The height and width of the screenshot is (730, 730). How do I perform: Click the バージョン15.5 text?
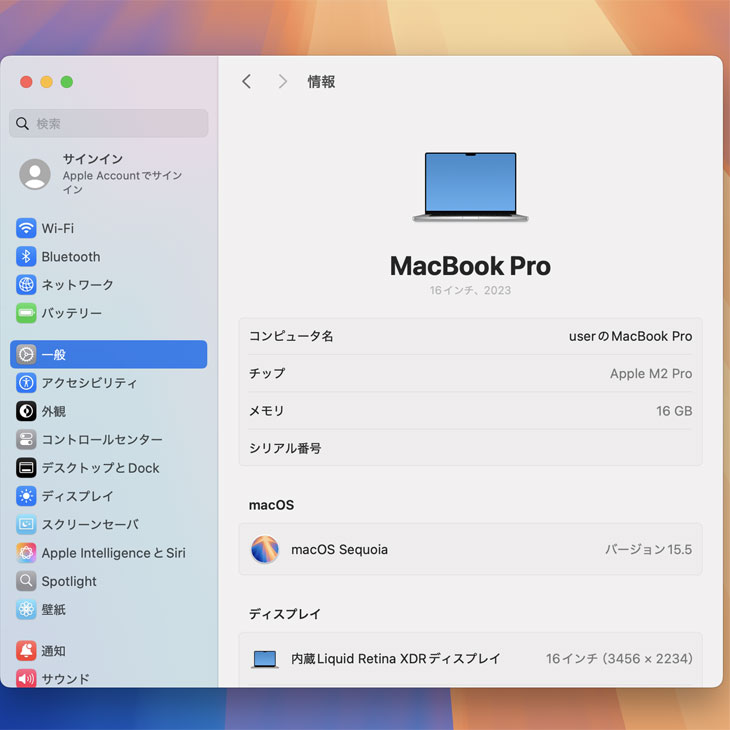click(x=649, y=549)
